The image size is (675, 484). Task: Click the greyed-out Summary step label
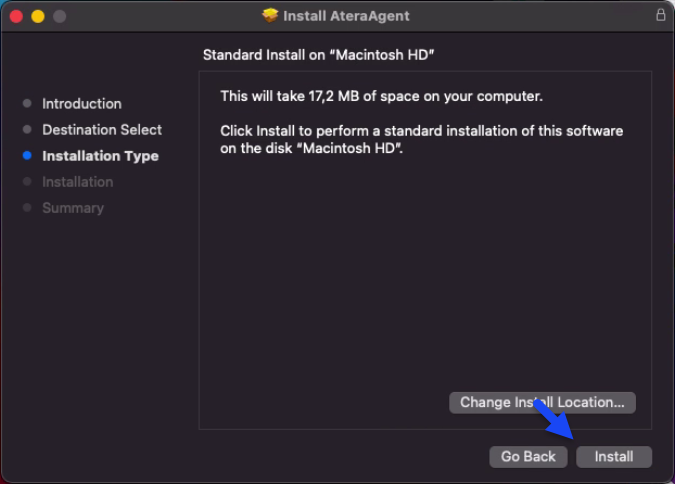[x=73, y=208]
